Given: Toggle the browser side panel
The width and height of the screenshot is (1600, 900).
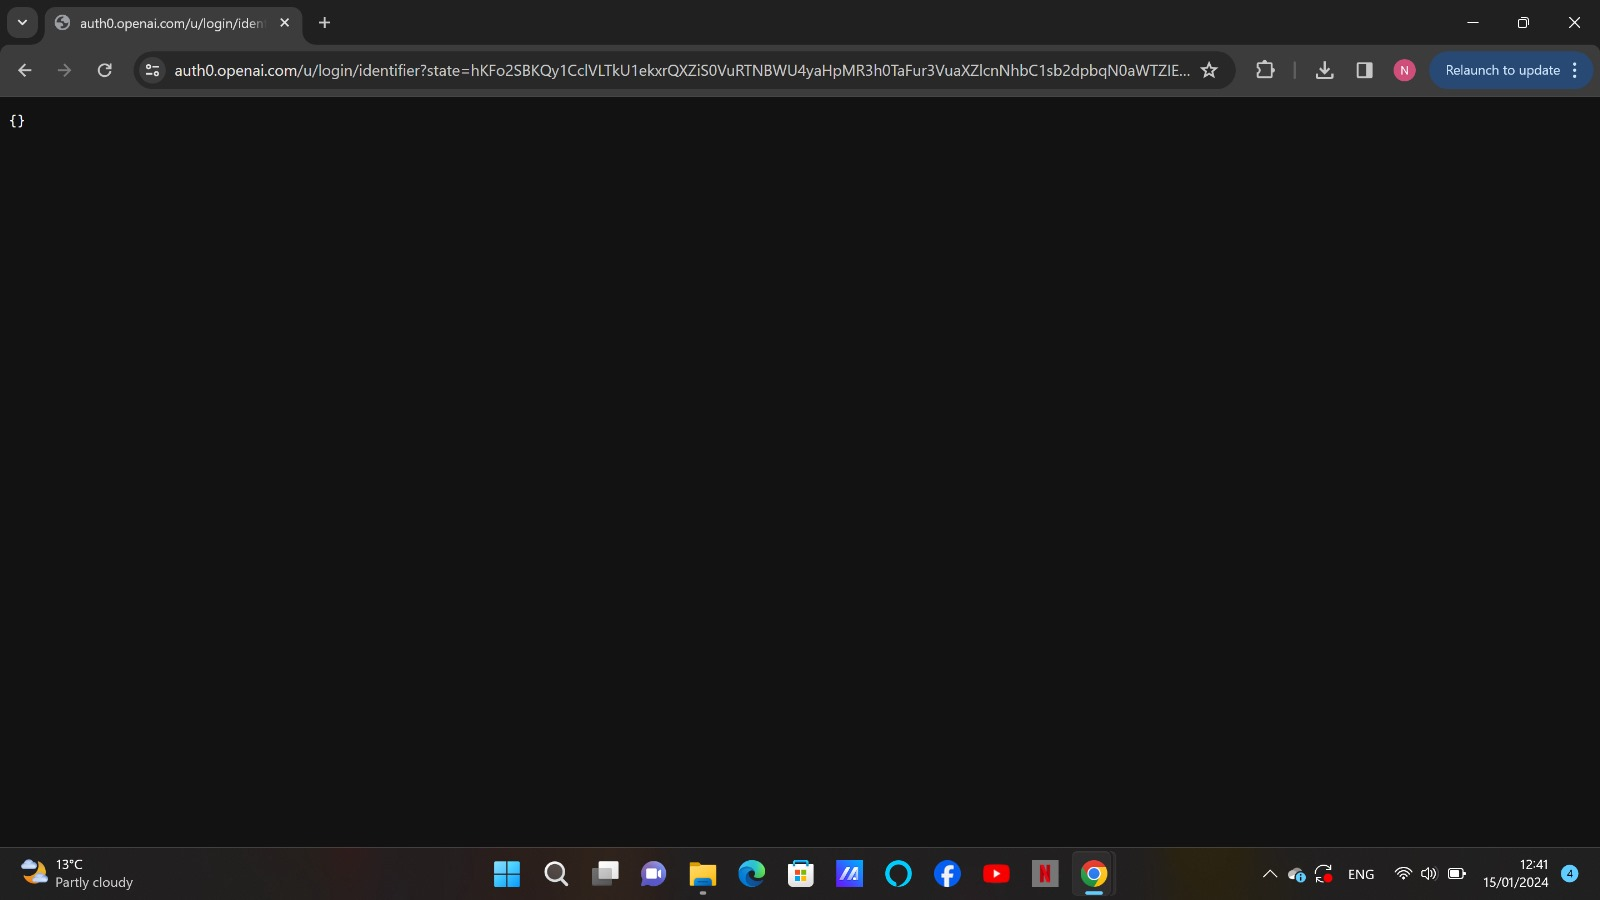Looking at the screenshot, I should click(1364, 70).
